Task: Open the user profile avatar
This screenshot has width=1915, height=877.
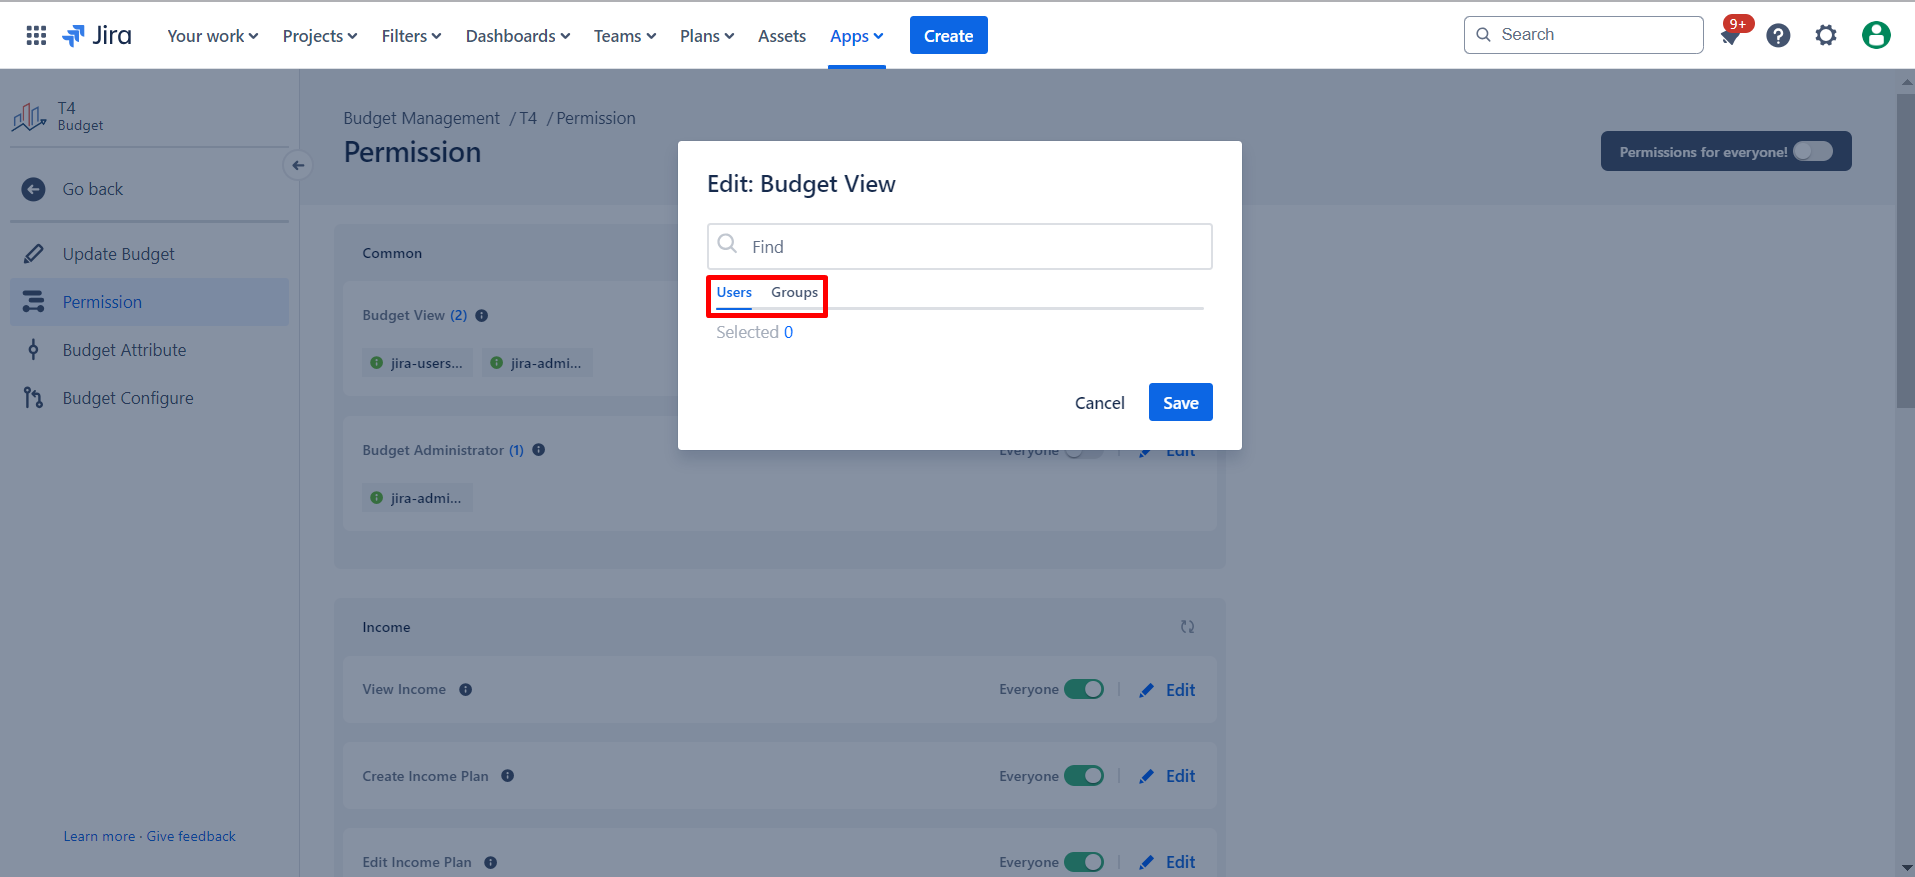Action: click(1876, 35)
